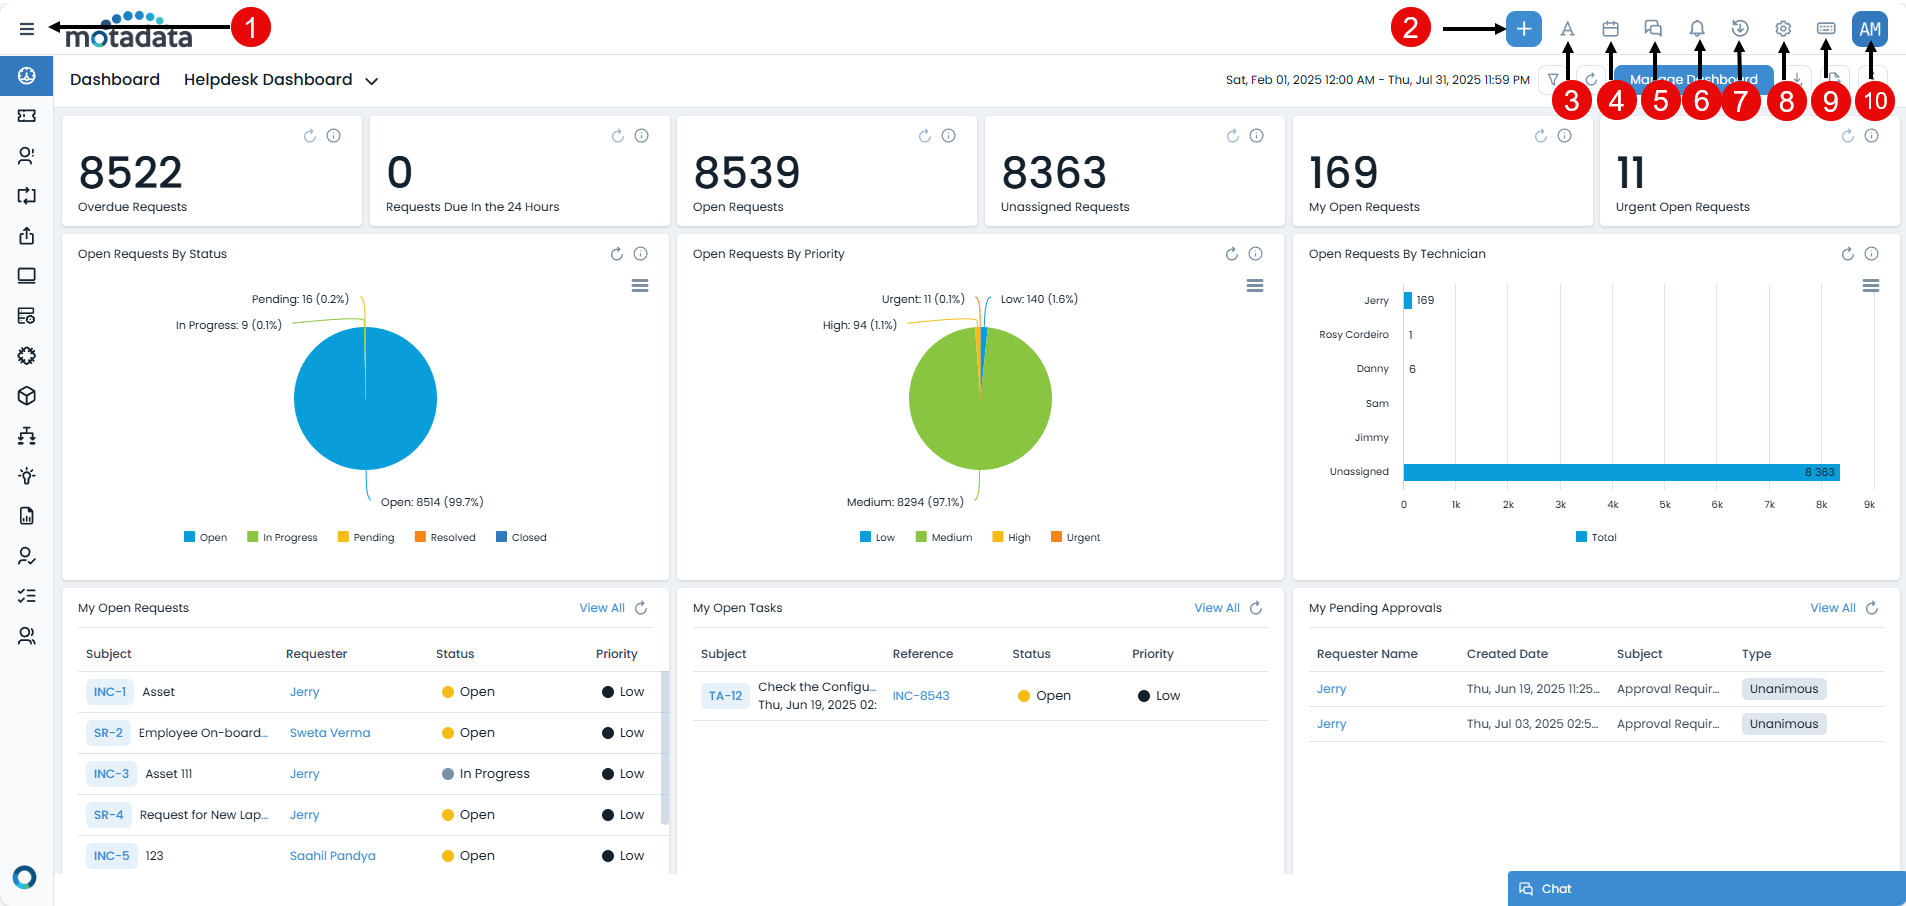Screen dimensions: 1906x906
Task: Refresh the Overdue Requests widget
Action: (x=310, y=136)
